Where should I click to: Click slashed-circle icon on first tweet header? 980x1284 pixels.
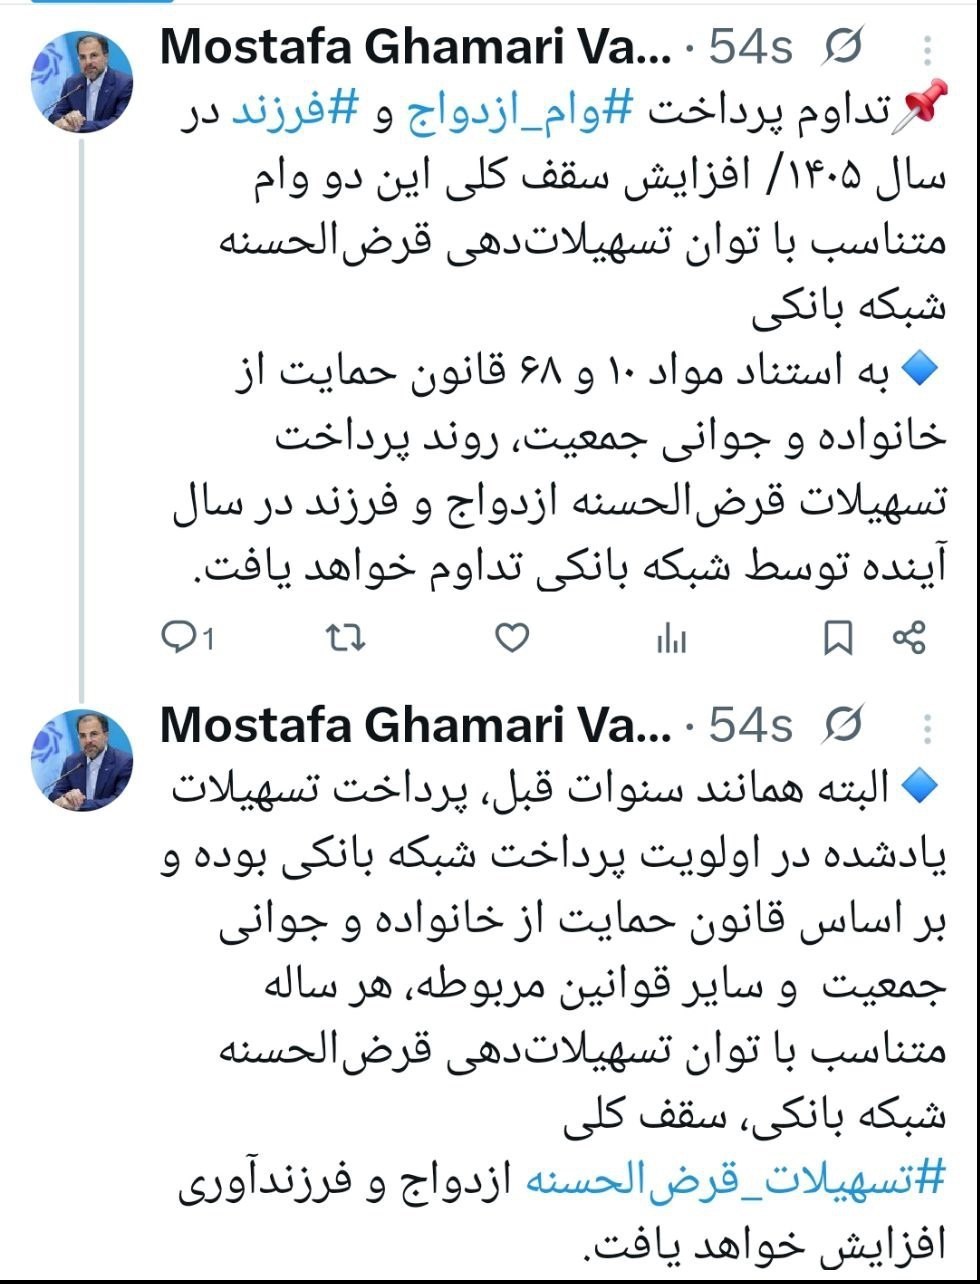pyautogui.click(x=842, y=47)
